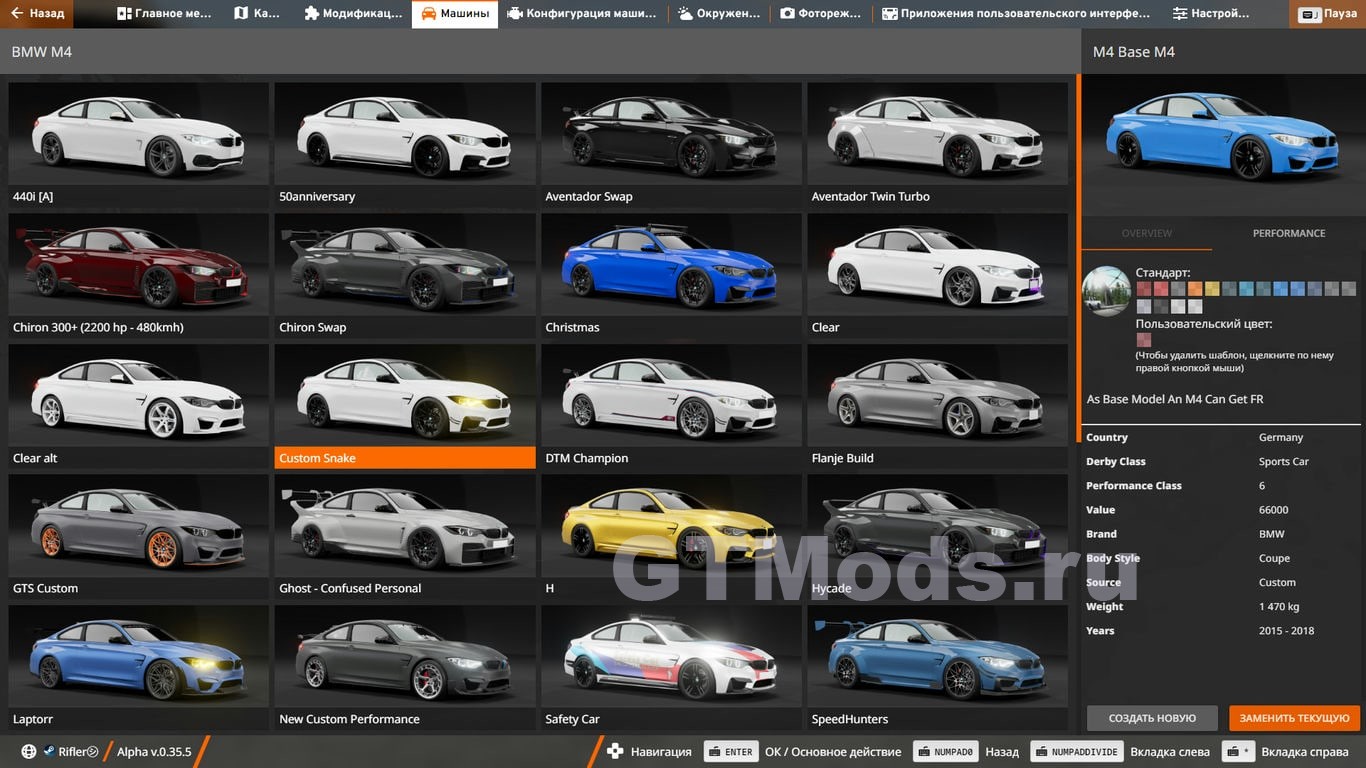Select the Hycade configuration thumbnail
This screenshot has height=768, width=1366.
click(x=938, y=536)
